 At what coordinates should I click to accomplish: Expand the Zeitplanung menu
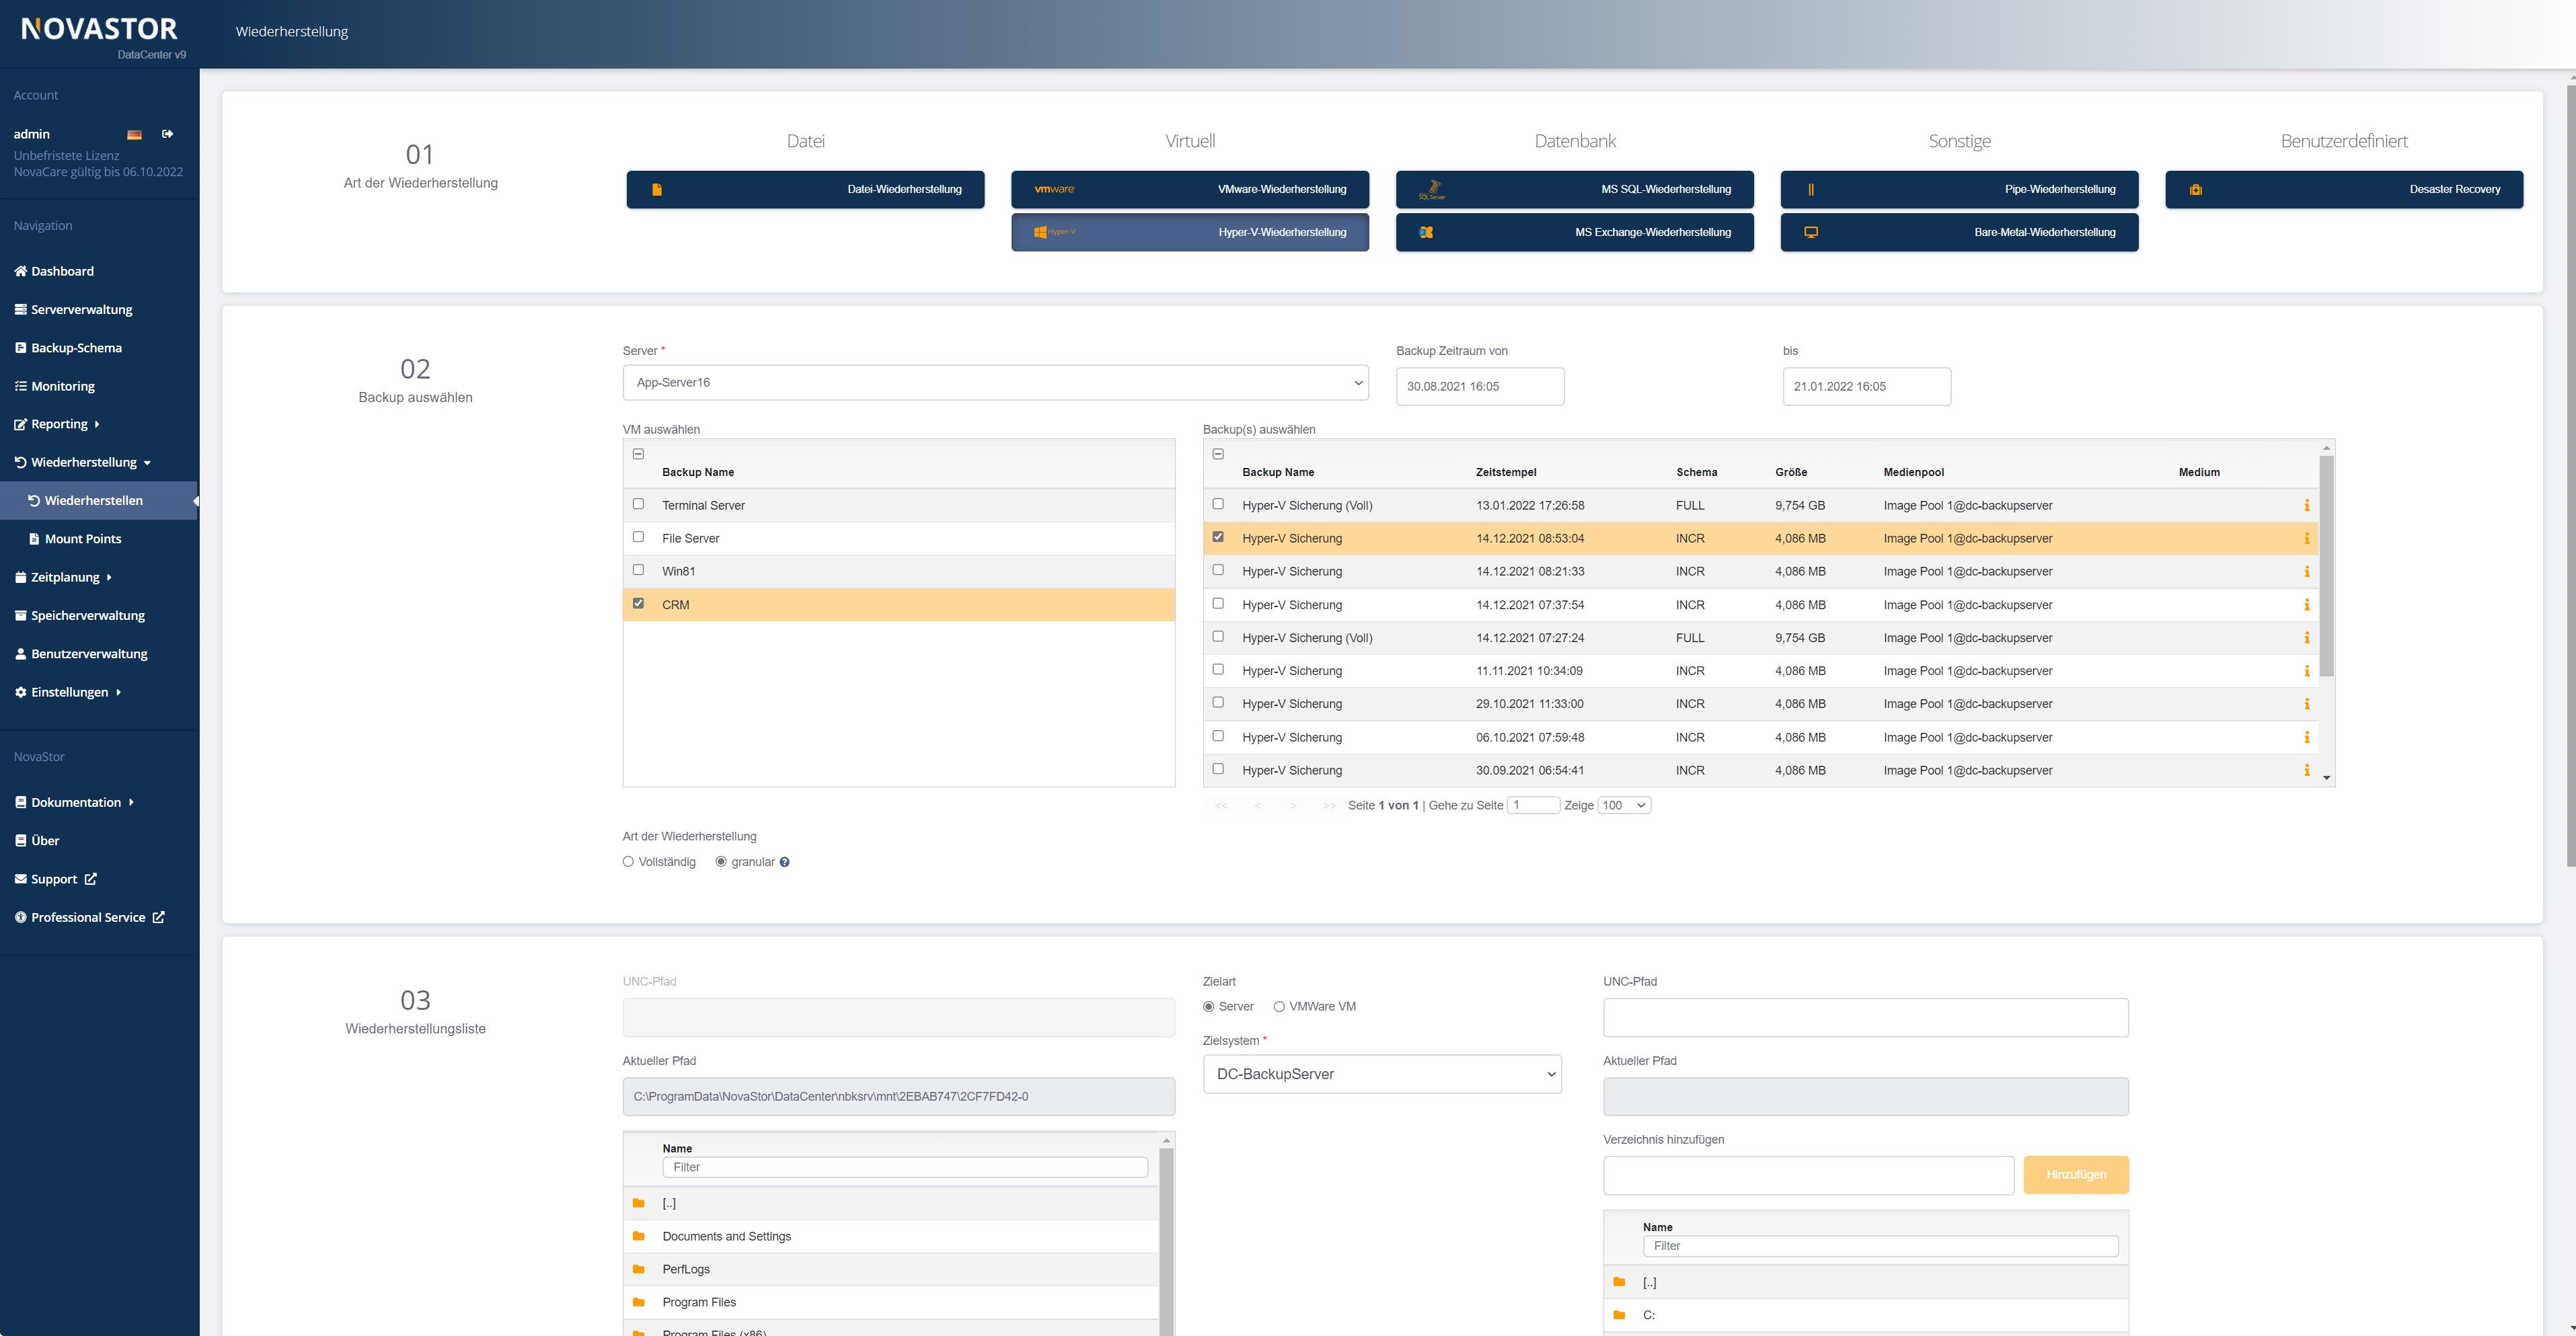point(63,577)
